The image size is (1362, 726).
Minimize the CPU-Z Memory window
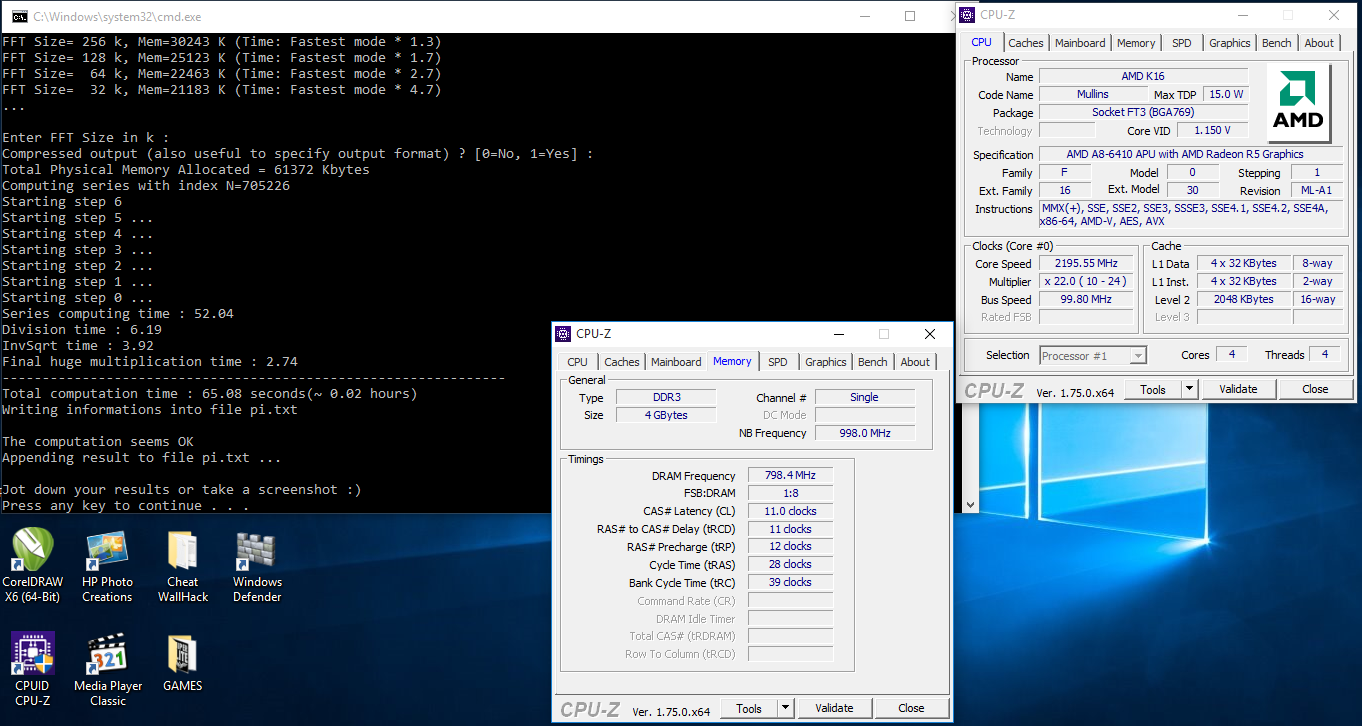tap(838, 334)
